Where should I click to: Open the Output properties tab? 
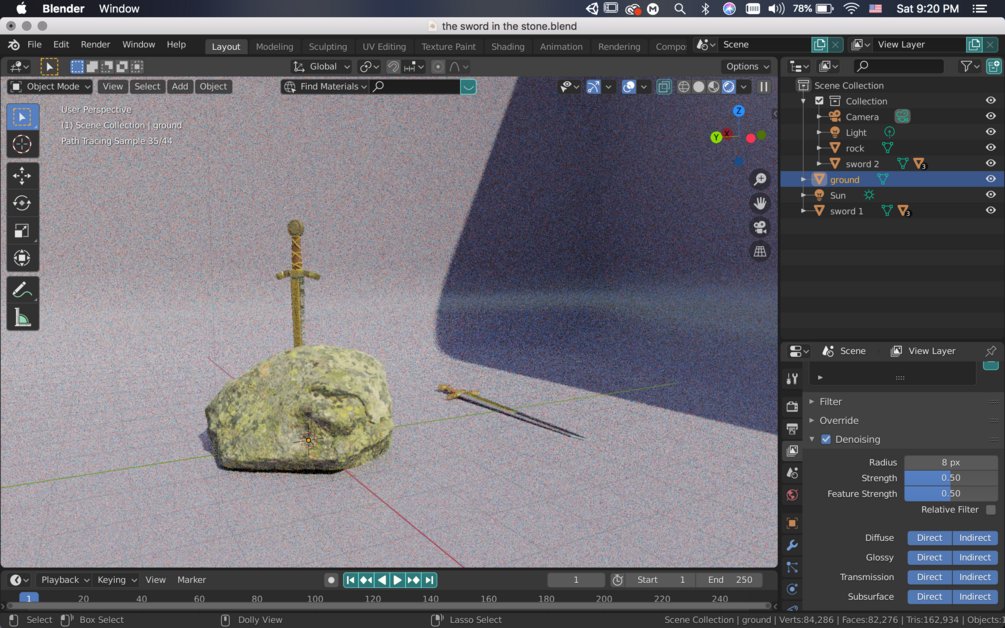pyautogui.click(x=792, y=429)
